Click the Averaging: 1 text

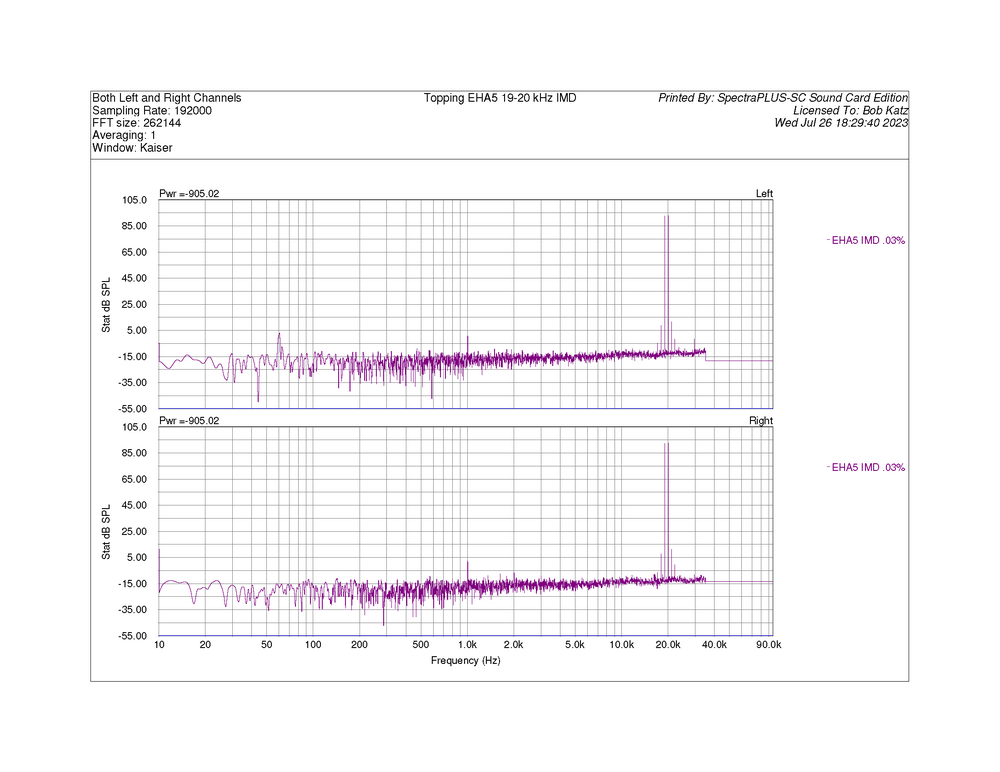pyautogui.click(x=124, y=135)
